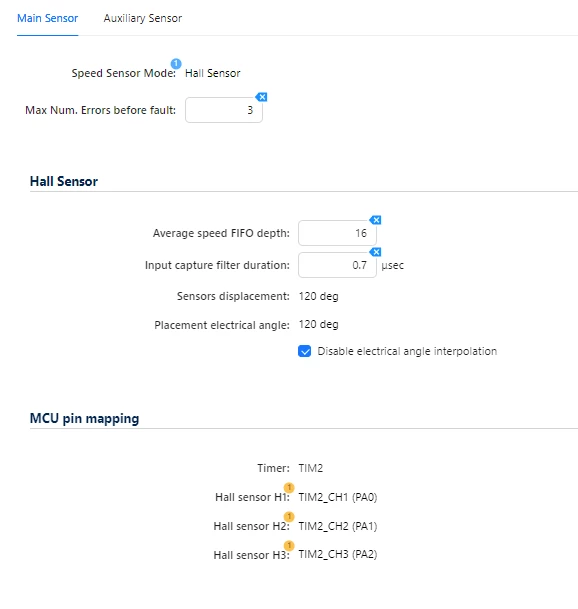Reset the Max Num. Errors before fault value
This screenshot has height=609, width=578.
click(261, 97)
